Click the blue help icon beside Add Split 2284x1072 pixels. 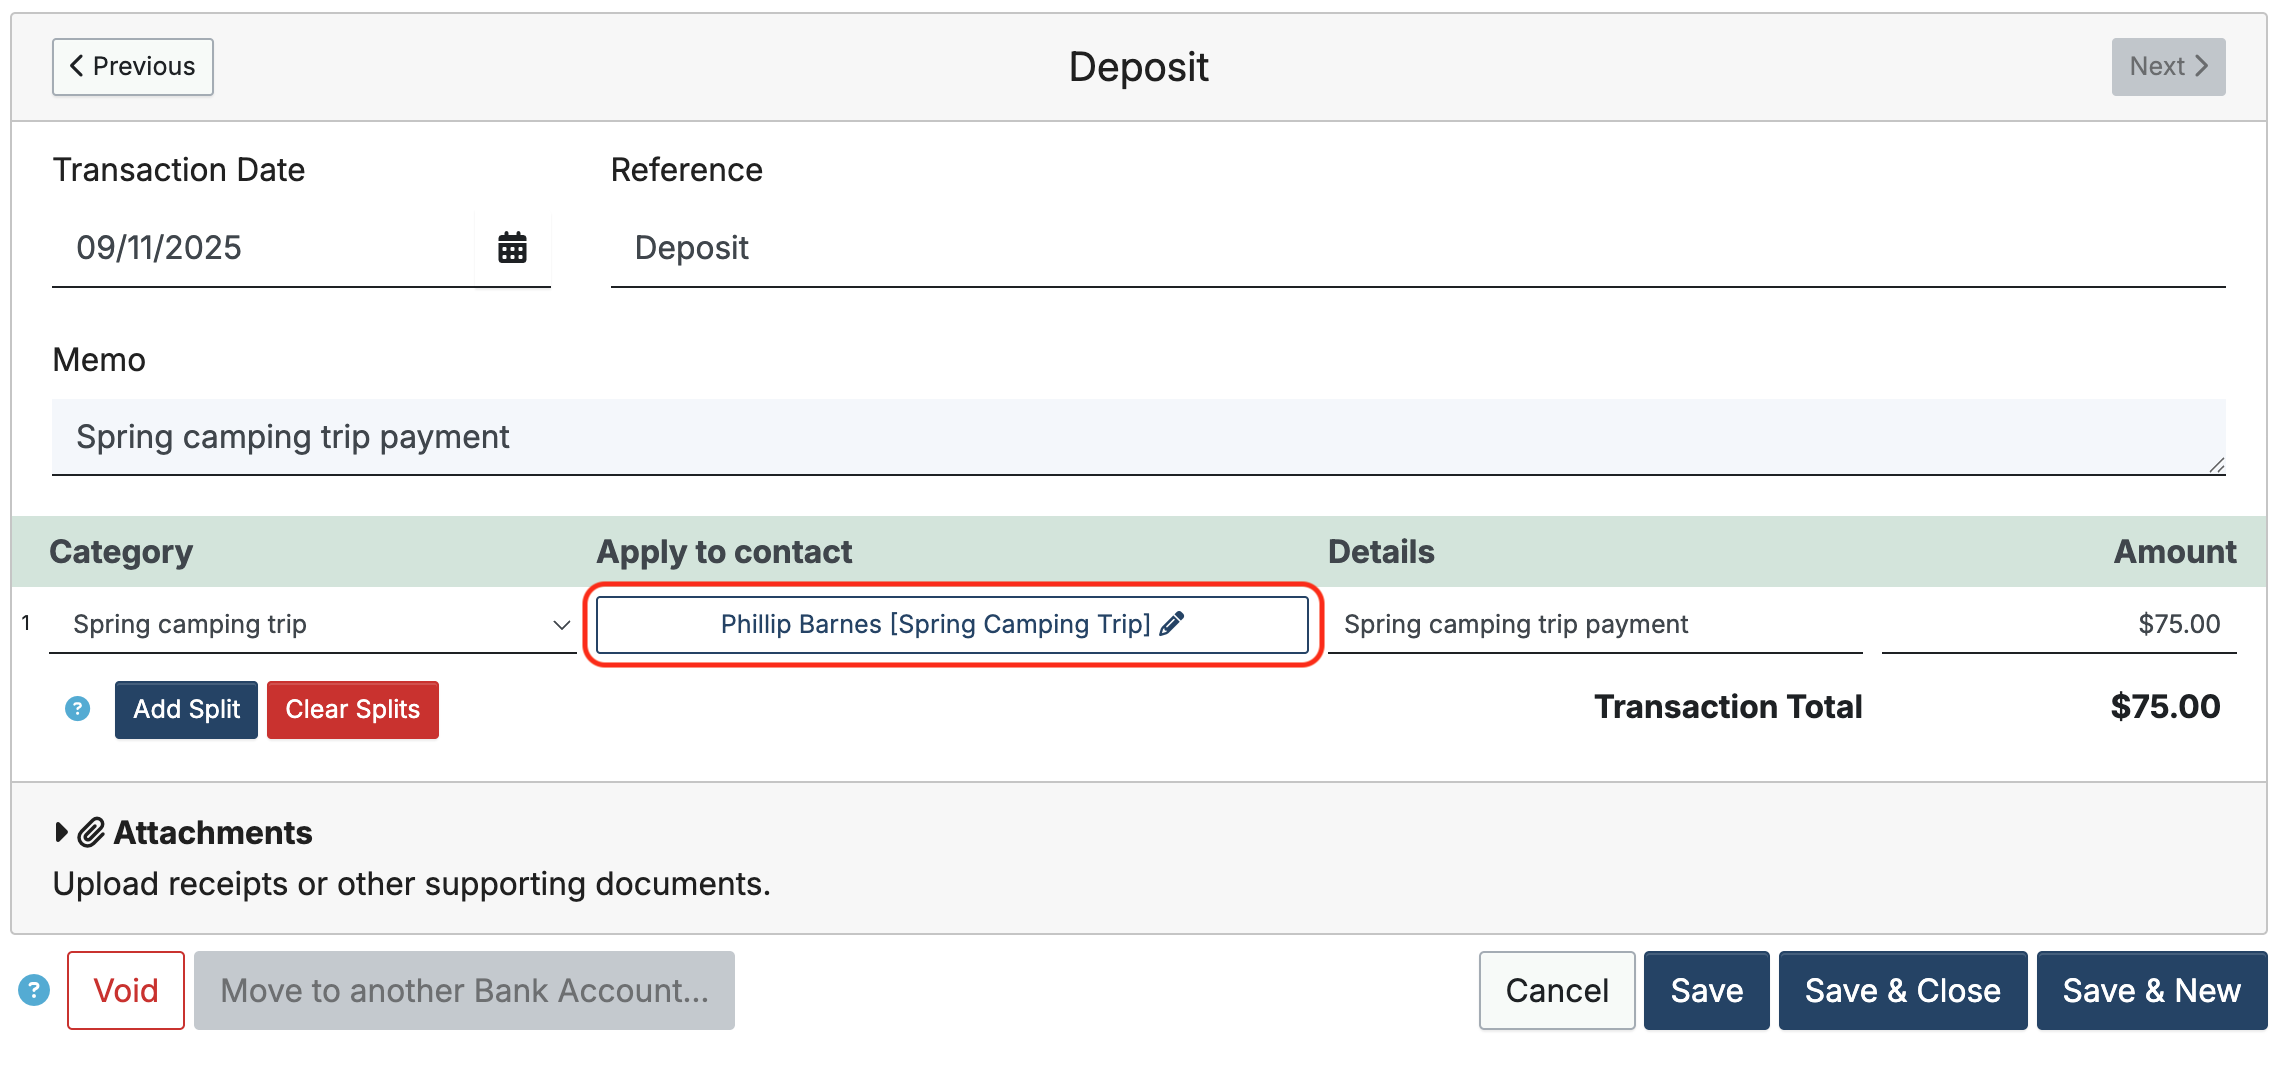pos(77,709)
